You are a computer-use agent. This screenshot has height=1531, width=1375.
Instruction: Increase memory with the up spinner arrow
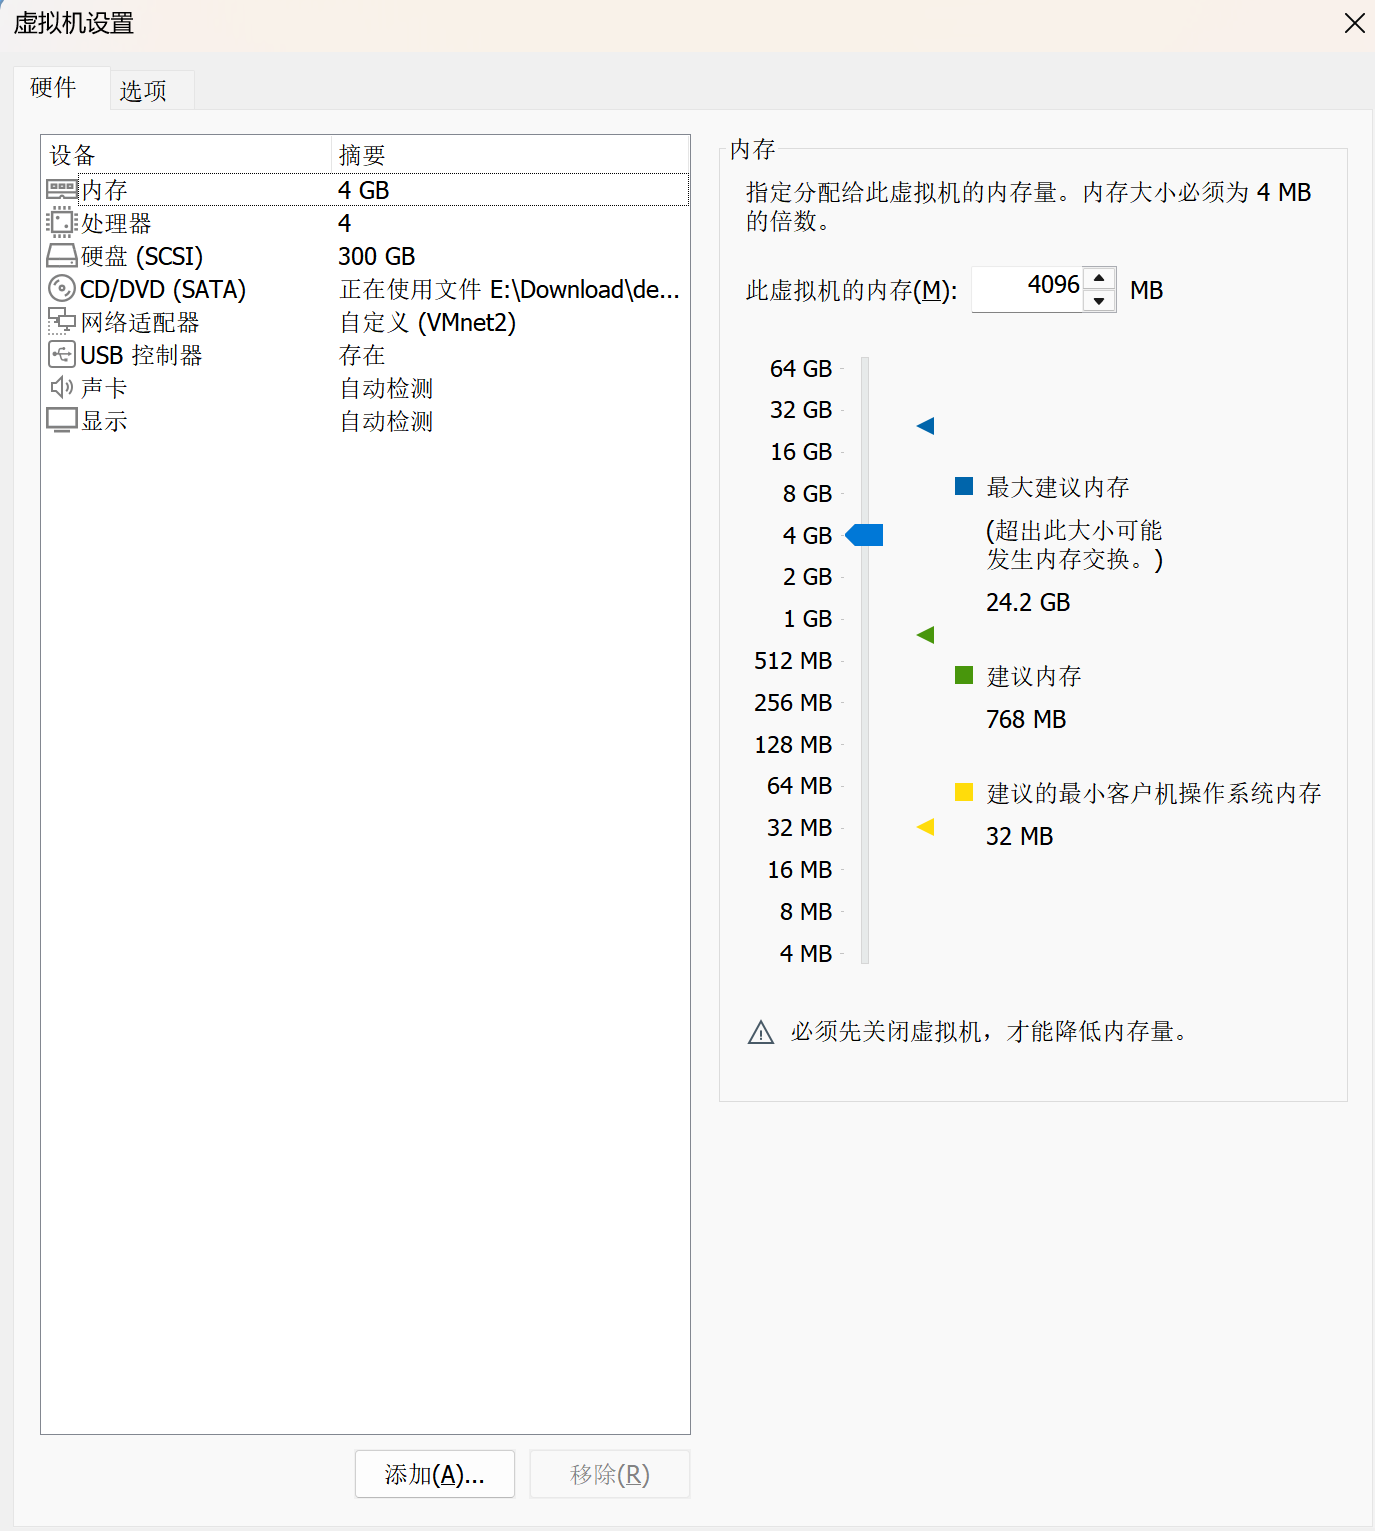click(x=1099, y=278)
